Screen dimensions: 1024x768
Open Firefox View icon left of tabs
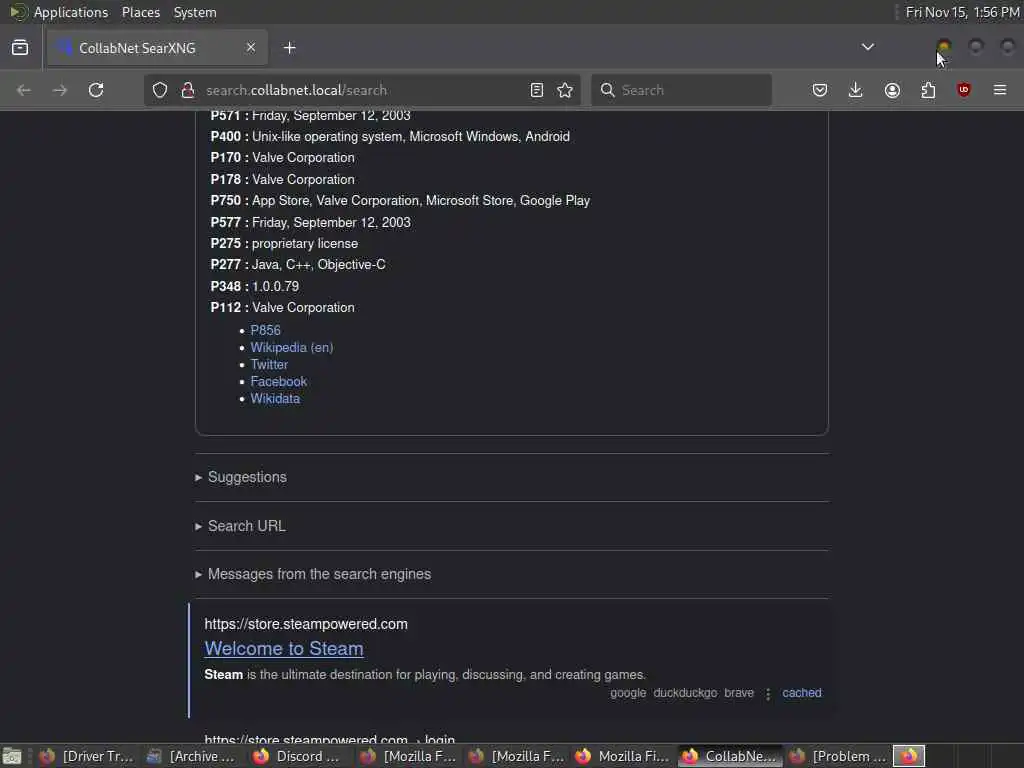20,48
